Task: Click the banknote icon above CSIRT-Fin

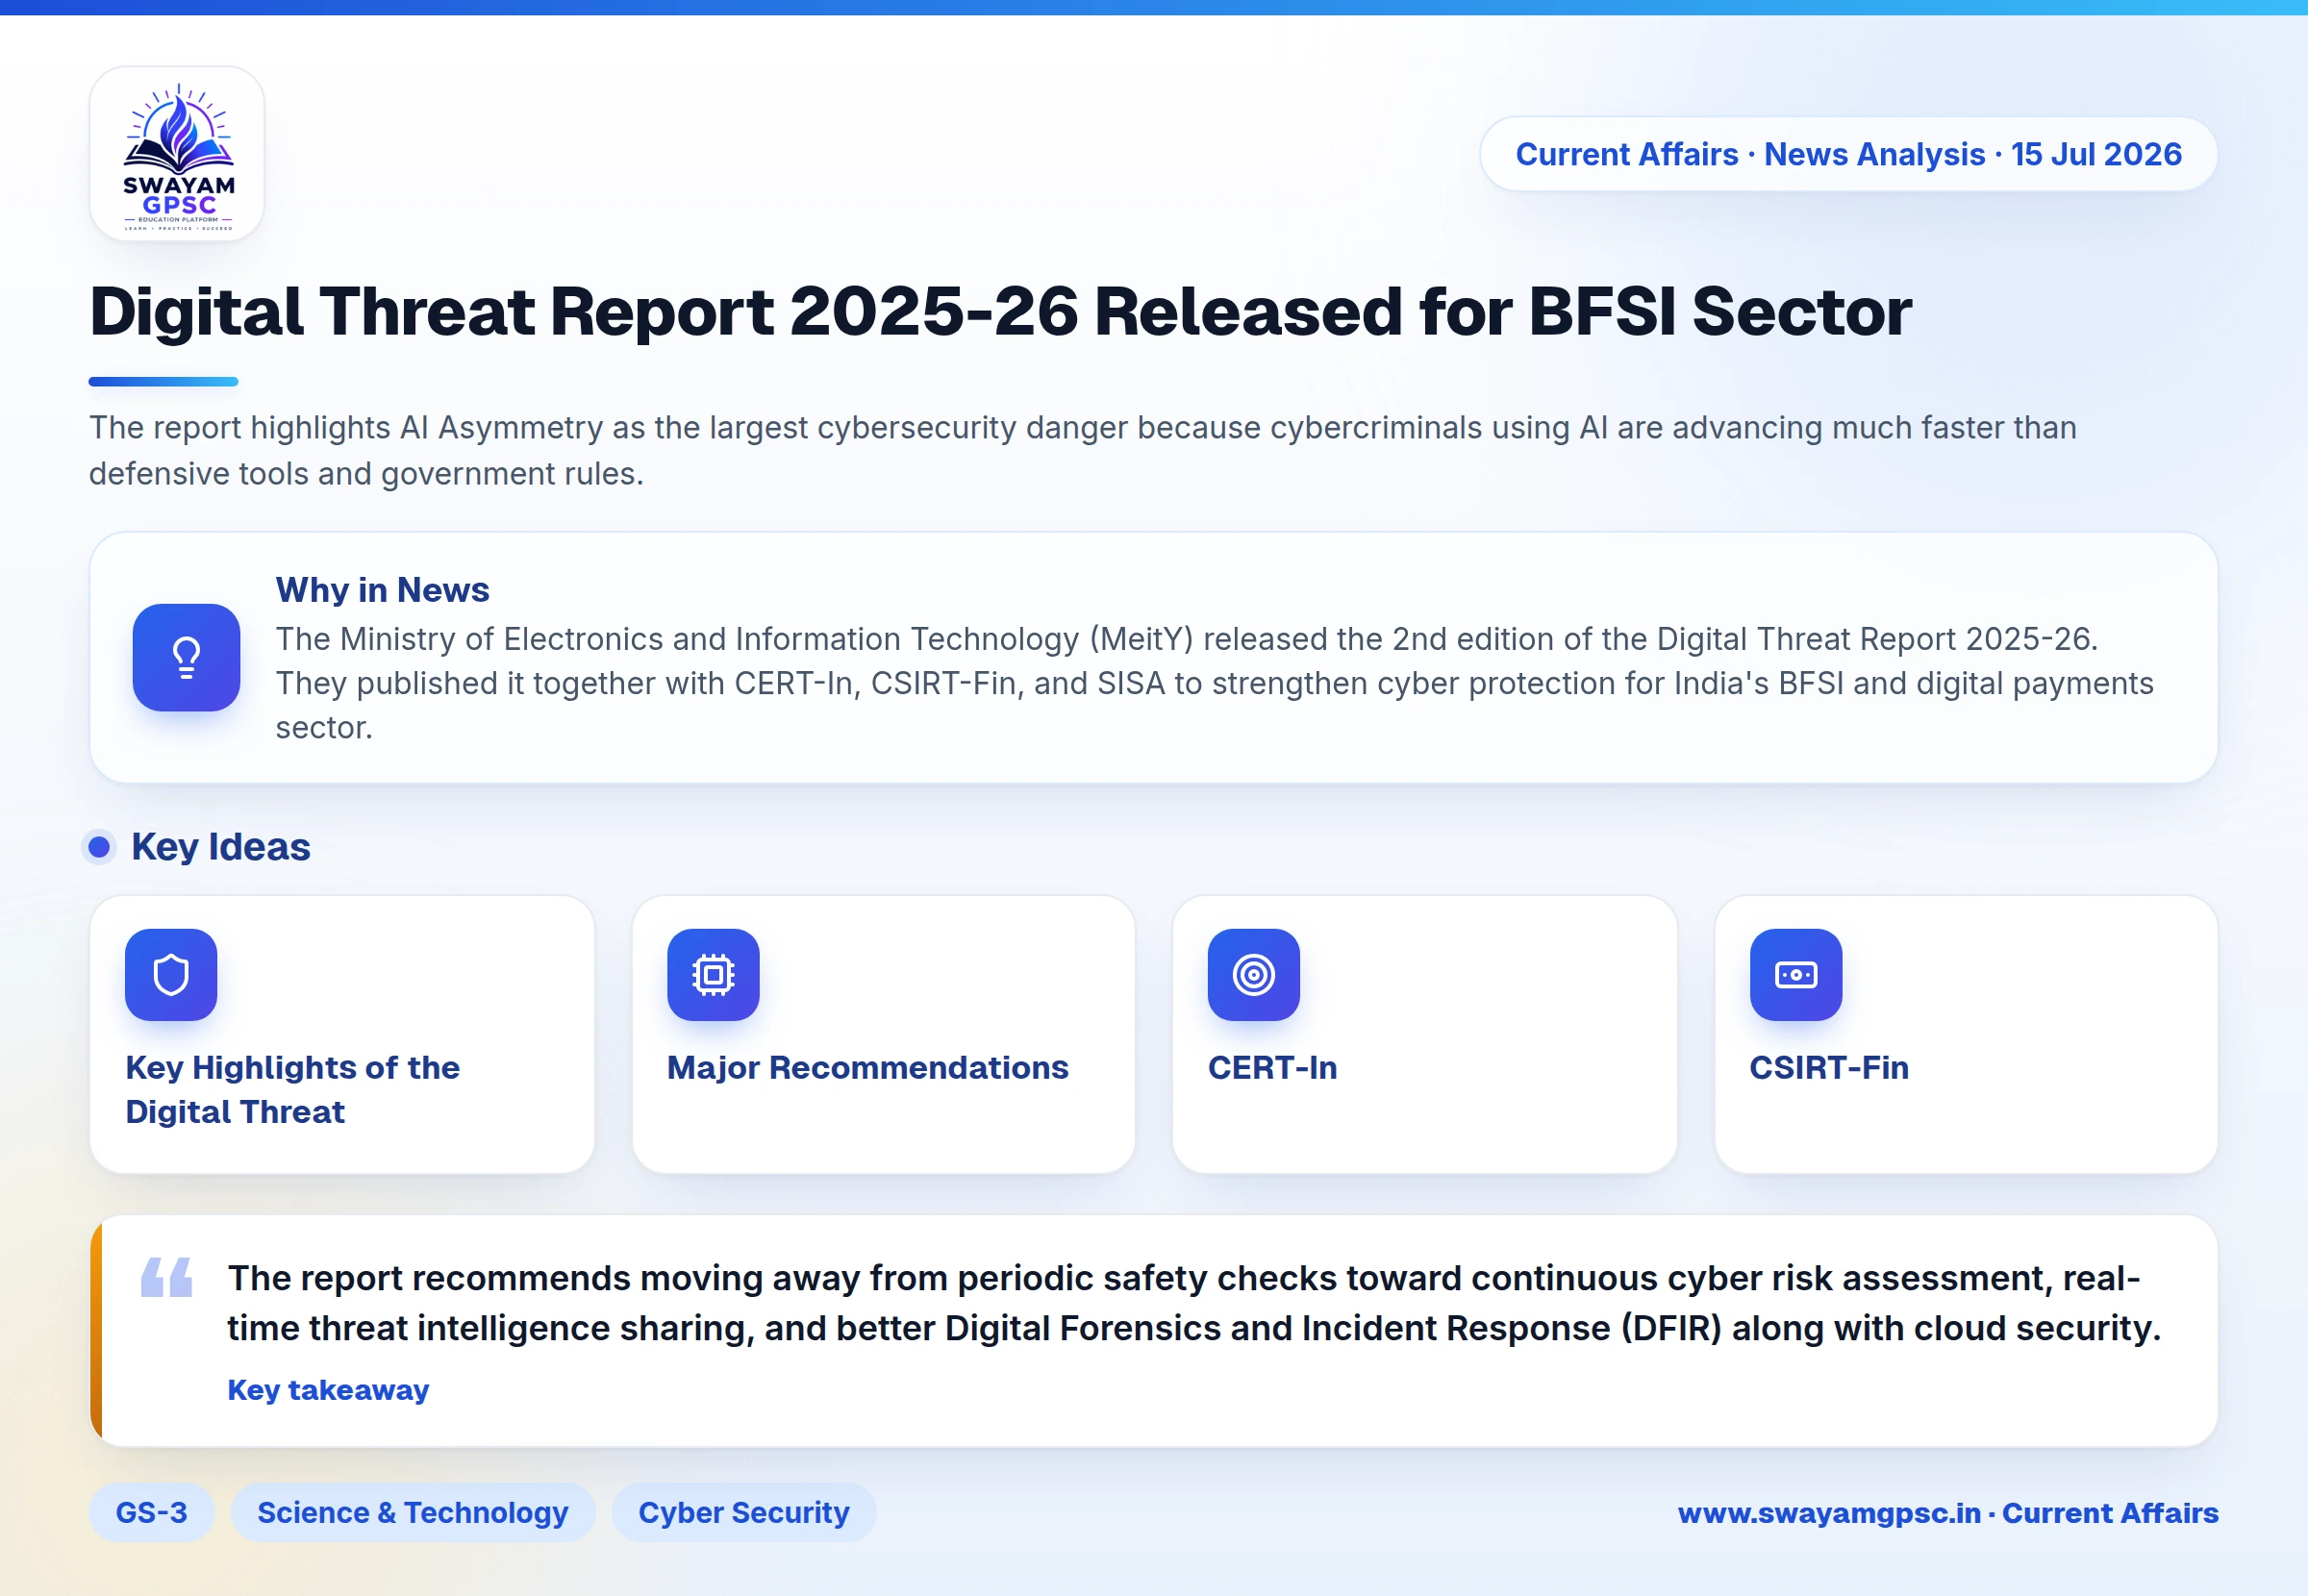Action: 1796,975
